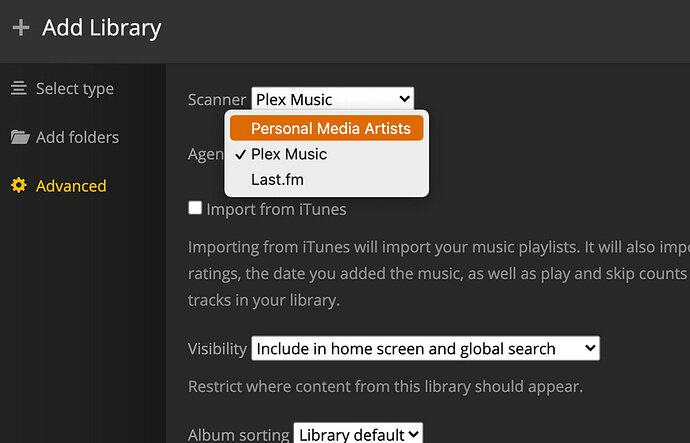
Task: Click the Visibility label
Action: coord(217,349)
